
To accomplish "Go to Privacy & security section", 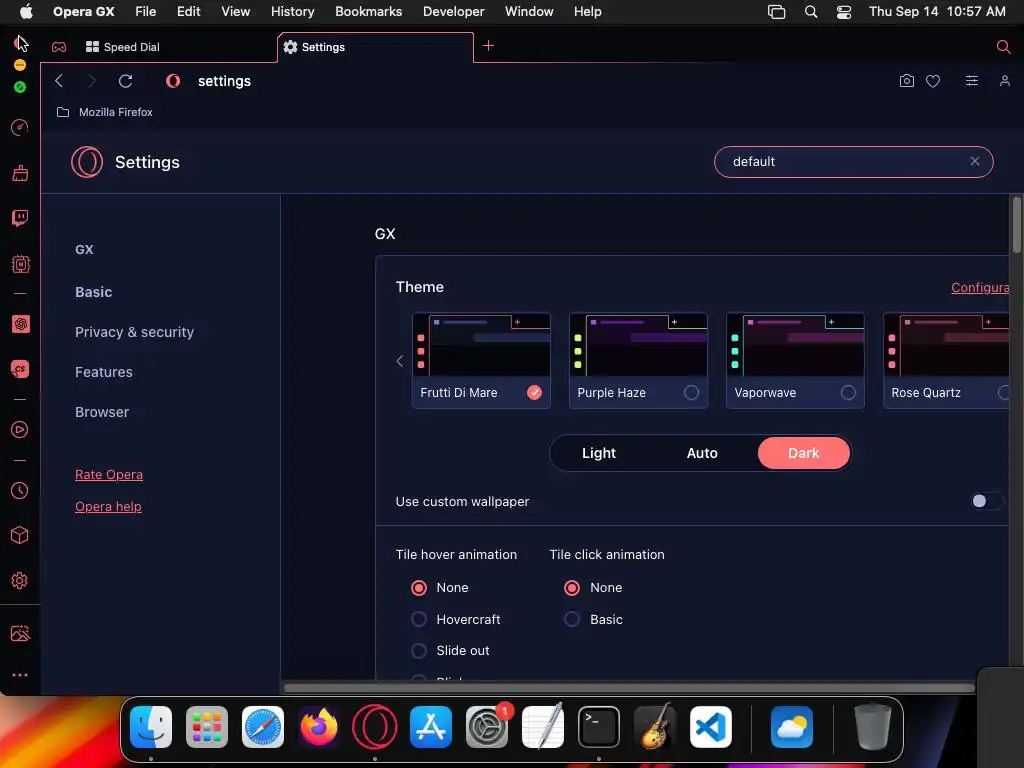I will (x=135, y=332).
